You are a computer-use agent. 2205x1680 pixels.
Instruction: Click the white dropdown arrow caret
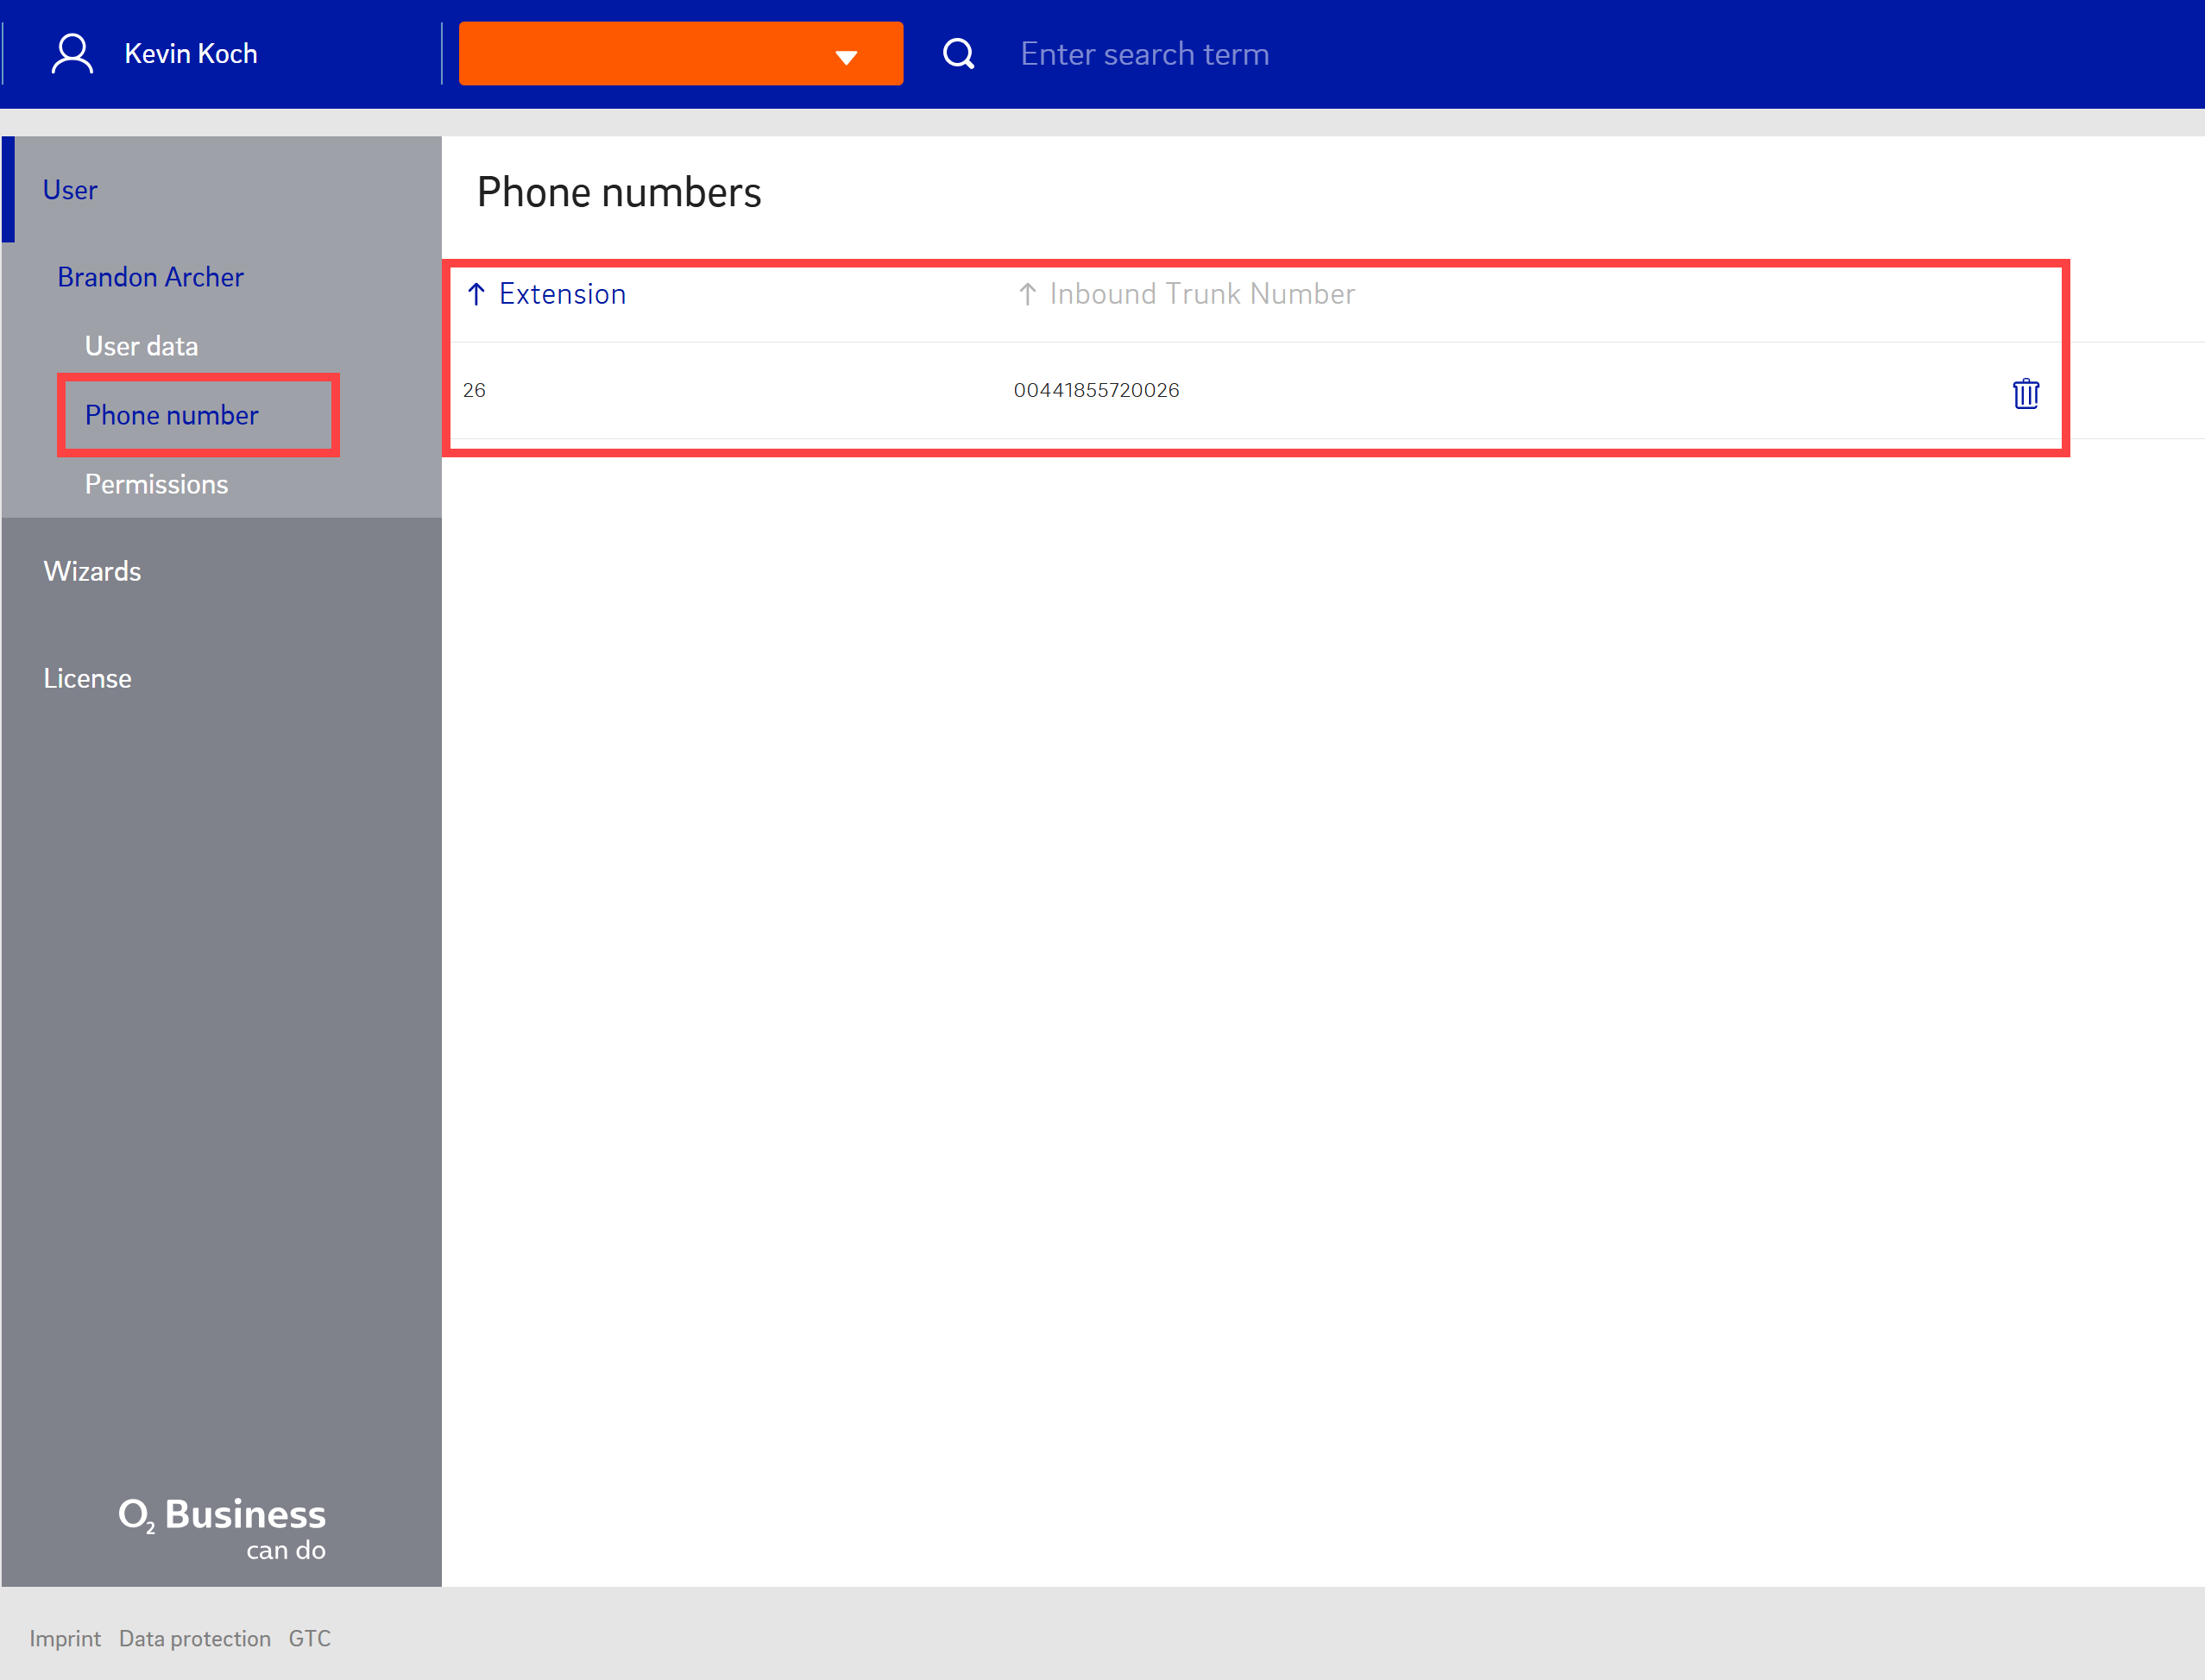[x=846, y=57]
